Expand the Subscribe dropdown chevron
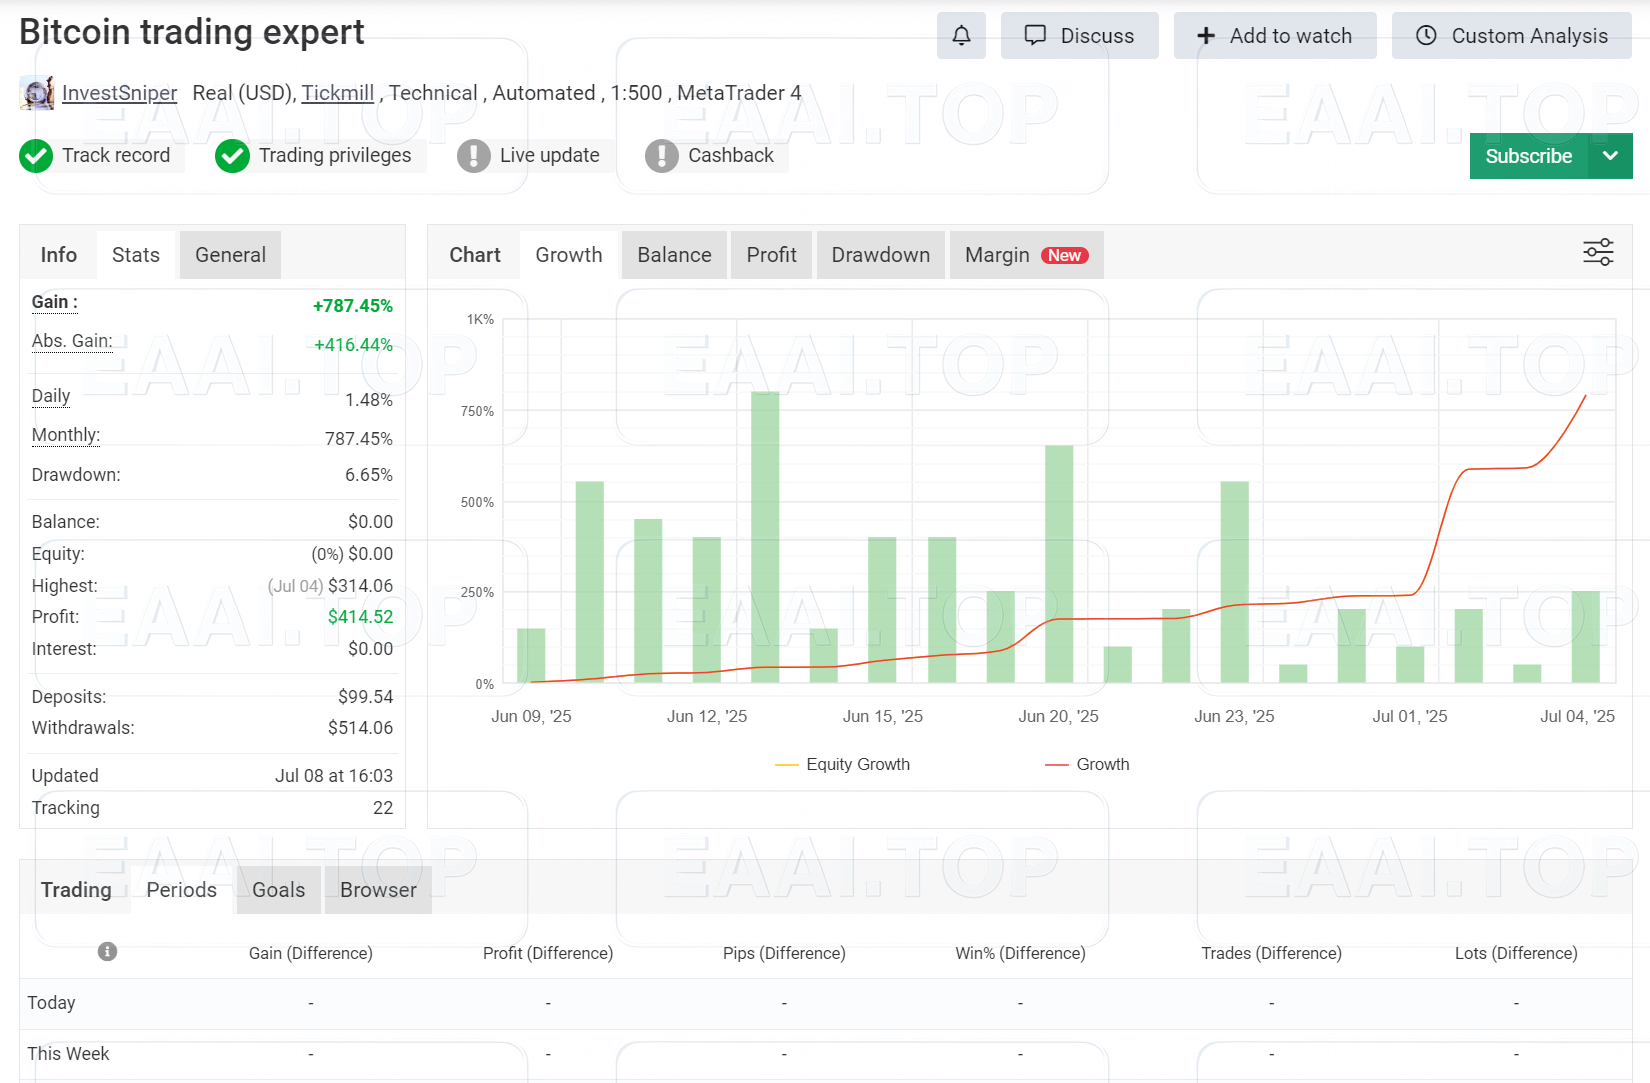Viewport: 1650px width, 1083px height. click(x=1611, y=156)
